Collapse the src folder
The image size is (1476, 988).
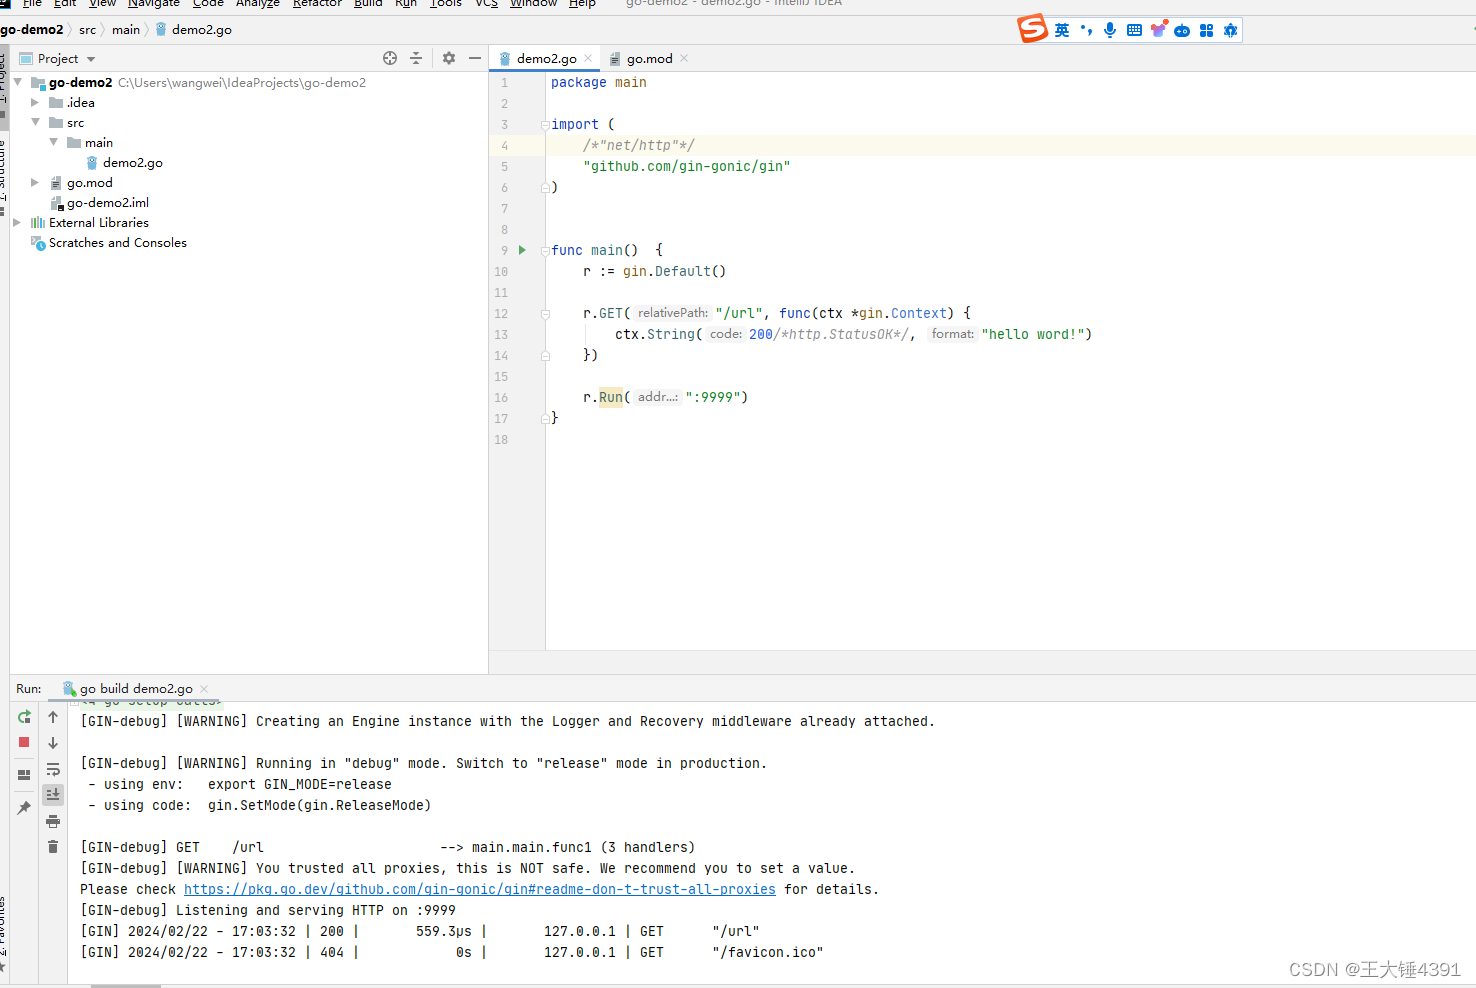click(36, 122)
